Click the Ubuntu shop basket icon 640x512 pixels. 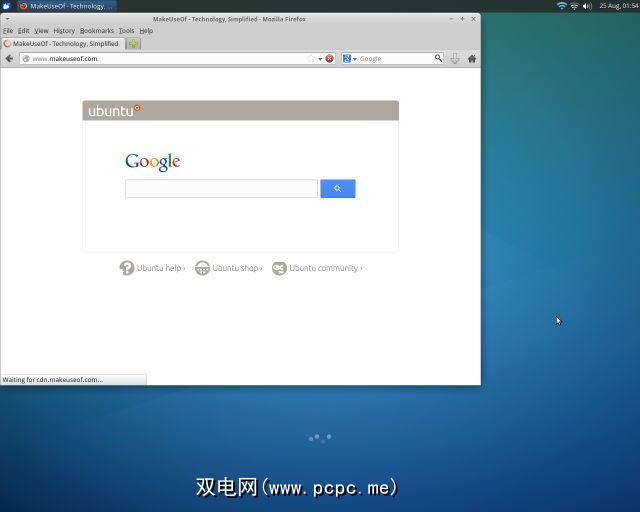coord(202,268)
